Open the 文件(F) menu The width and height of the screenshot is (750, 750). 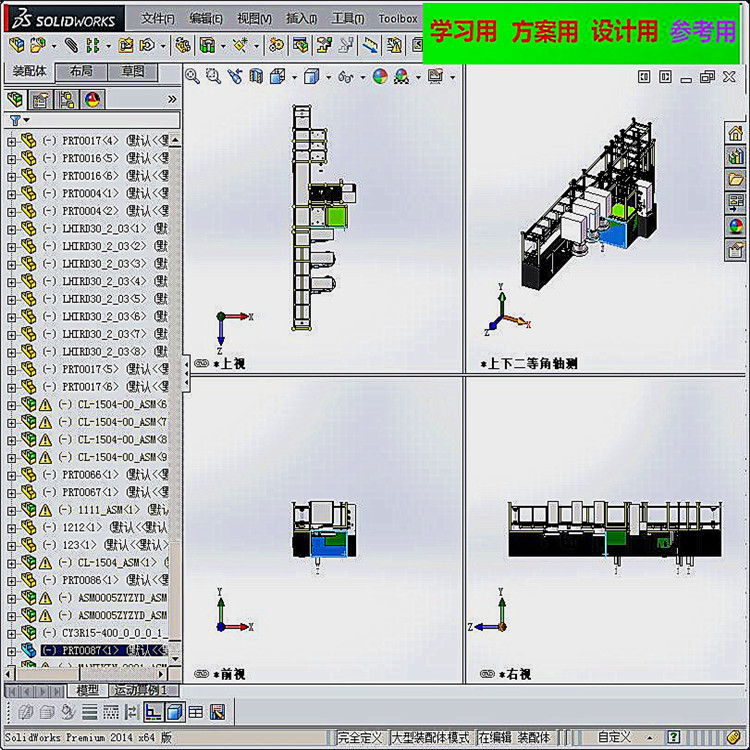click(158, 19)
